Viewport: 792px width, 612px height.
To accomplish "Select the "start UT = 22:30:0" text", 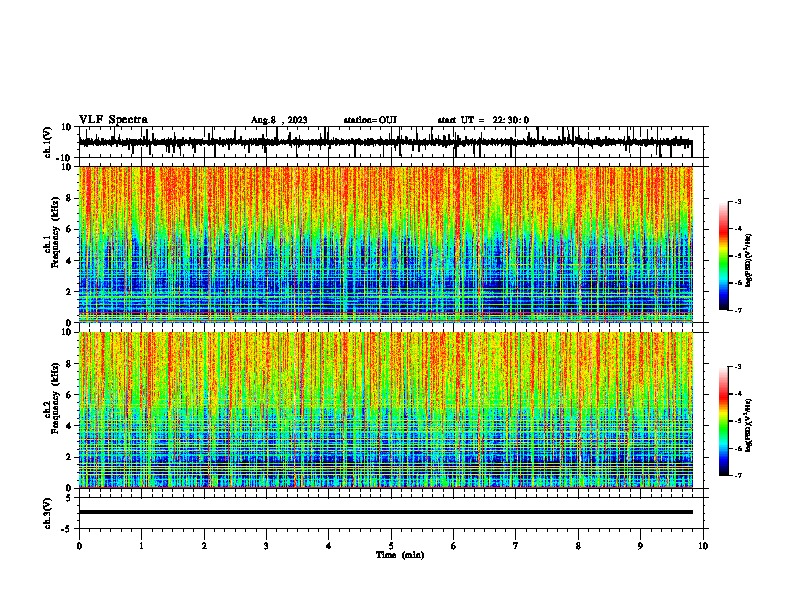I will click(483, 120).
